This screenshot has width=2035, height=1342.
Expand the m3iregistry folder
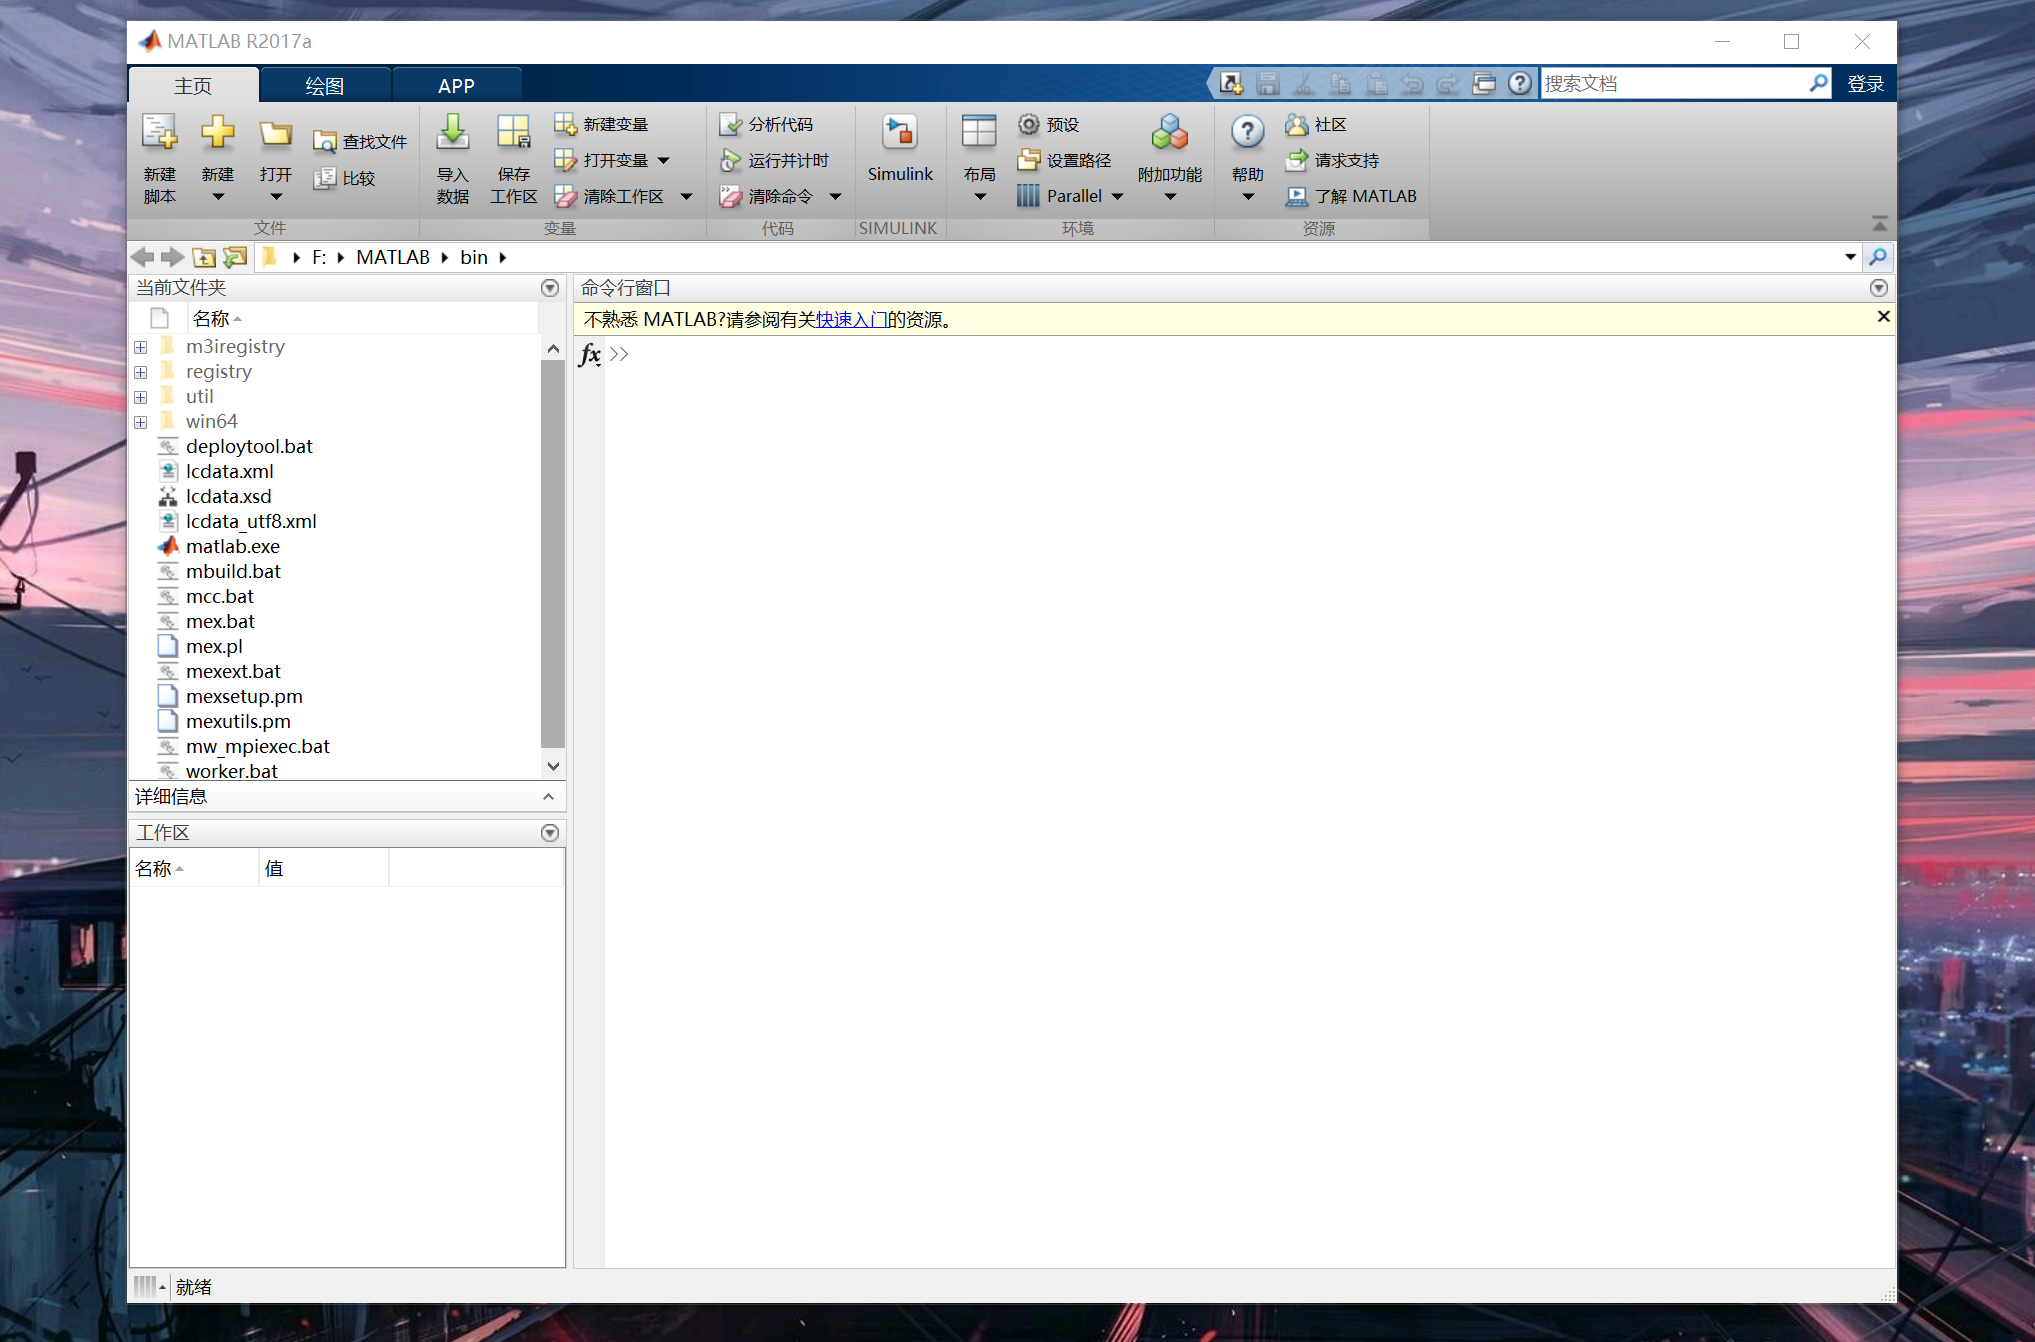141,347
